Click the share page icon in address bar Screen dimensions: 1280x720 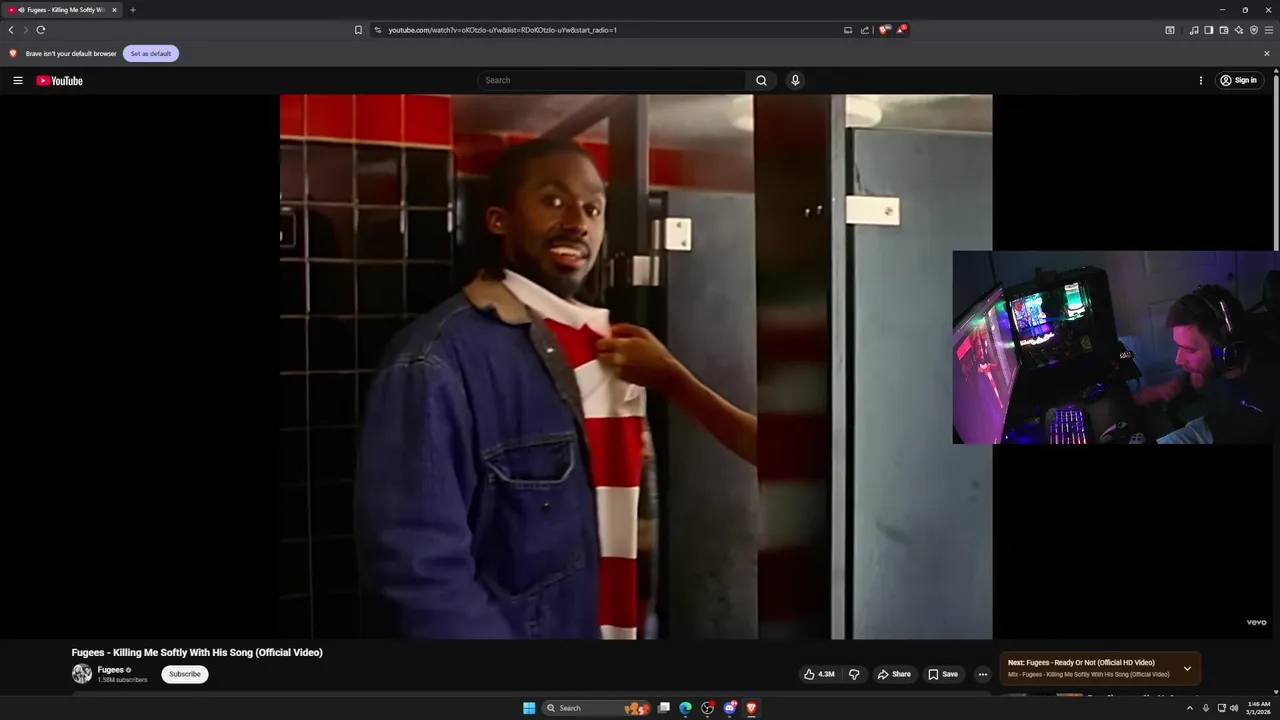(865, 30)
